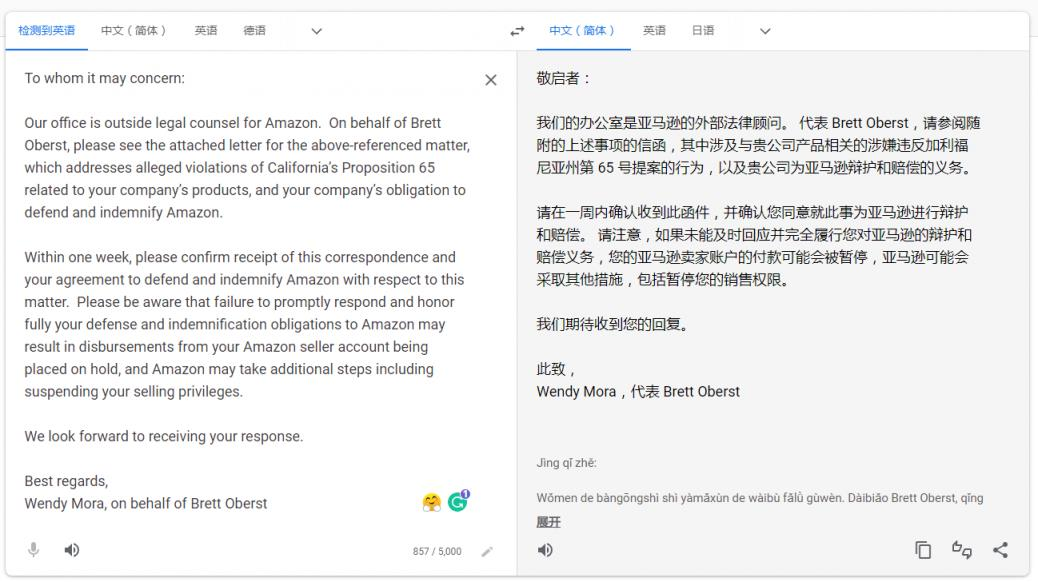Choose 德语 as source language
1038x582 pixels.
pos(255,30)
